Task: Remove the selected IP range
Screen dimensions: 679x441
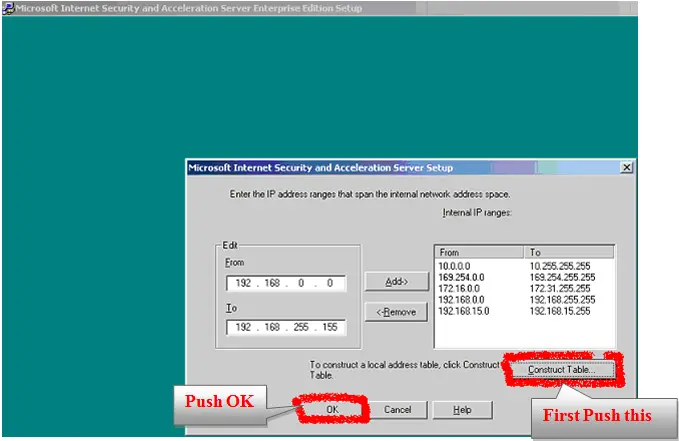Action: tap(397, 312)
